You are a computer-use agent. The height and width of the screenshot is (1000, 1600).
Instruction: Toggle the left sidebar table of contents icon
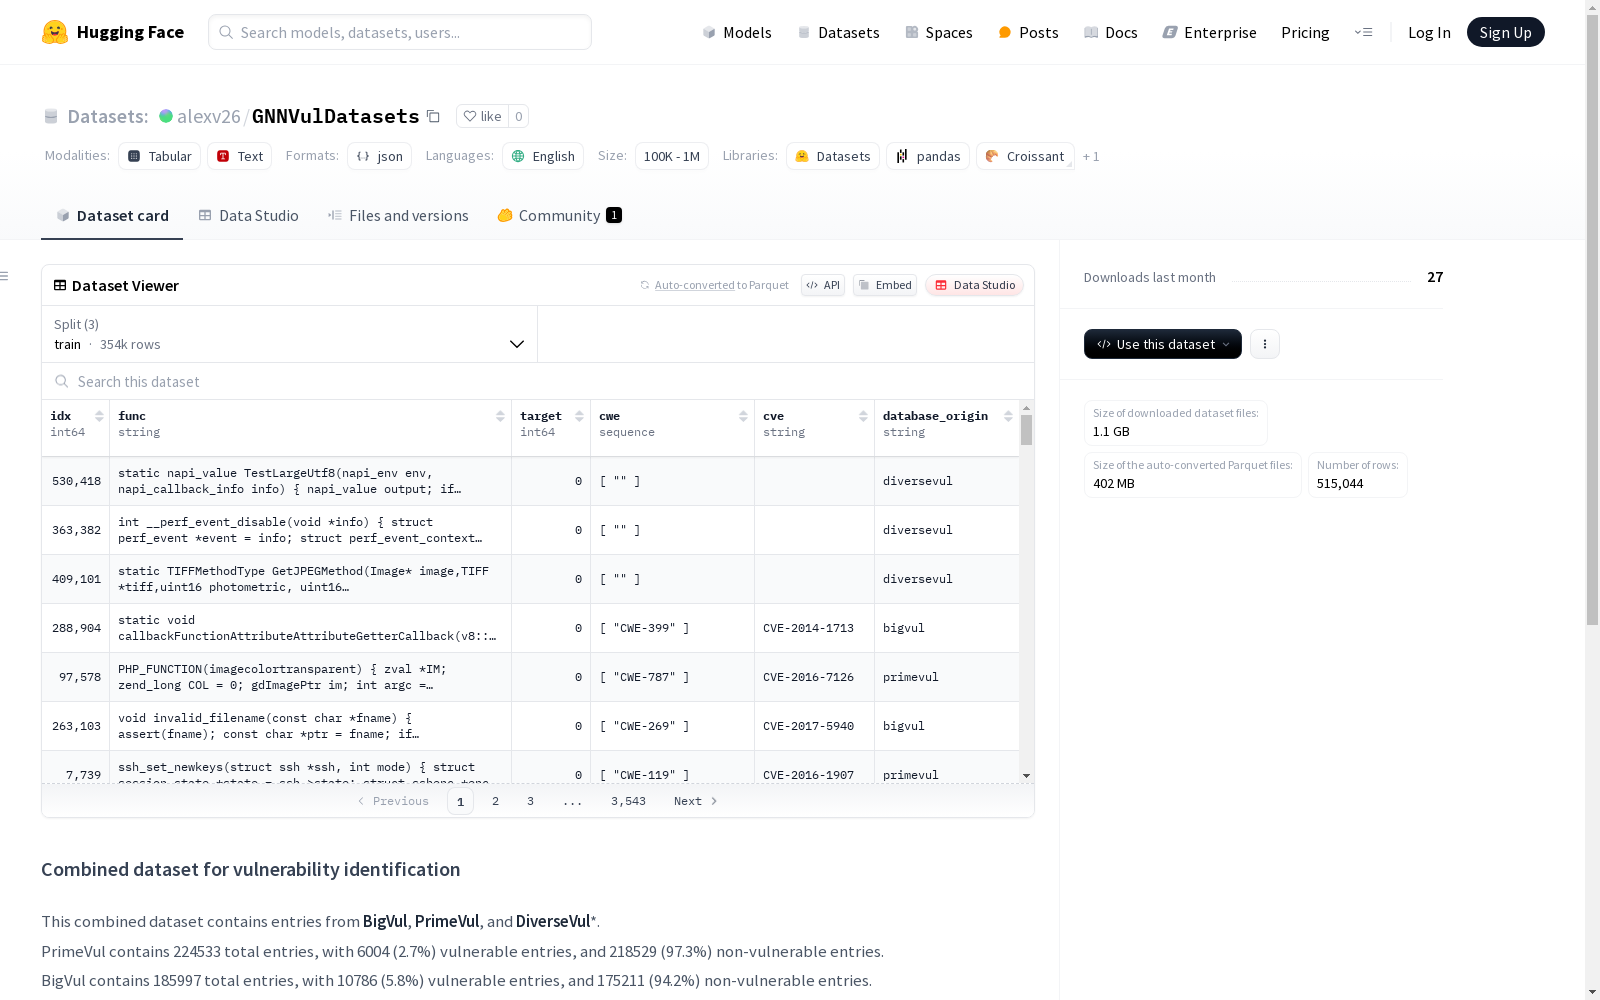pyautogui.click(x=5, y=276)
